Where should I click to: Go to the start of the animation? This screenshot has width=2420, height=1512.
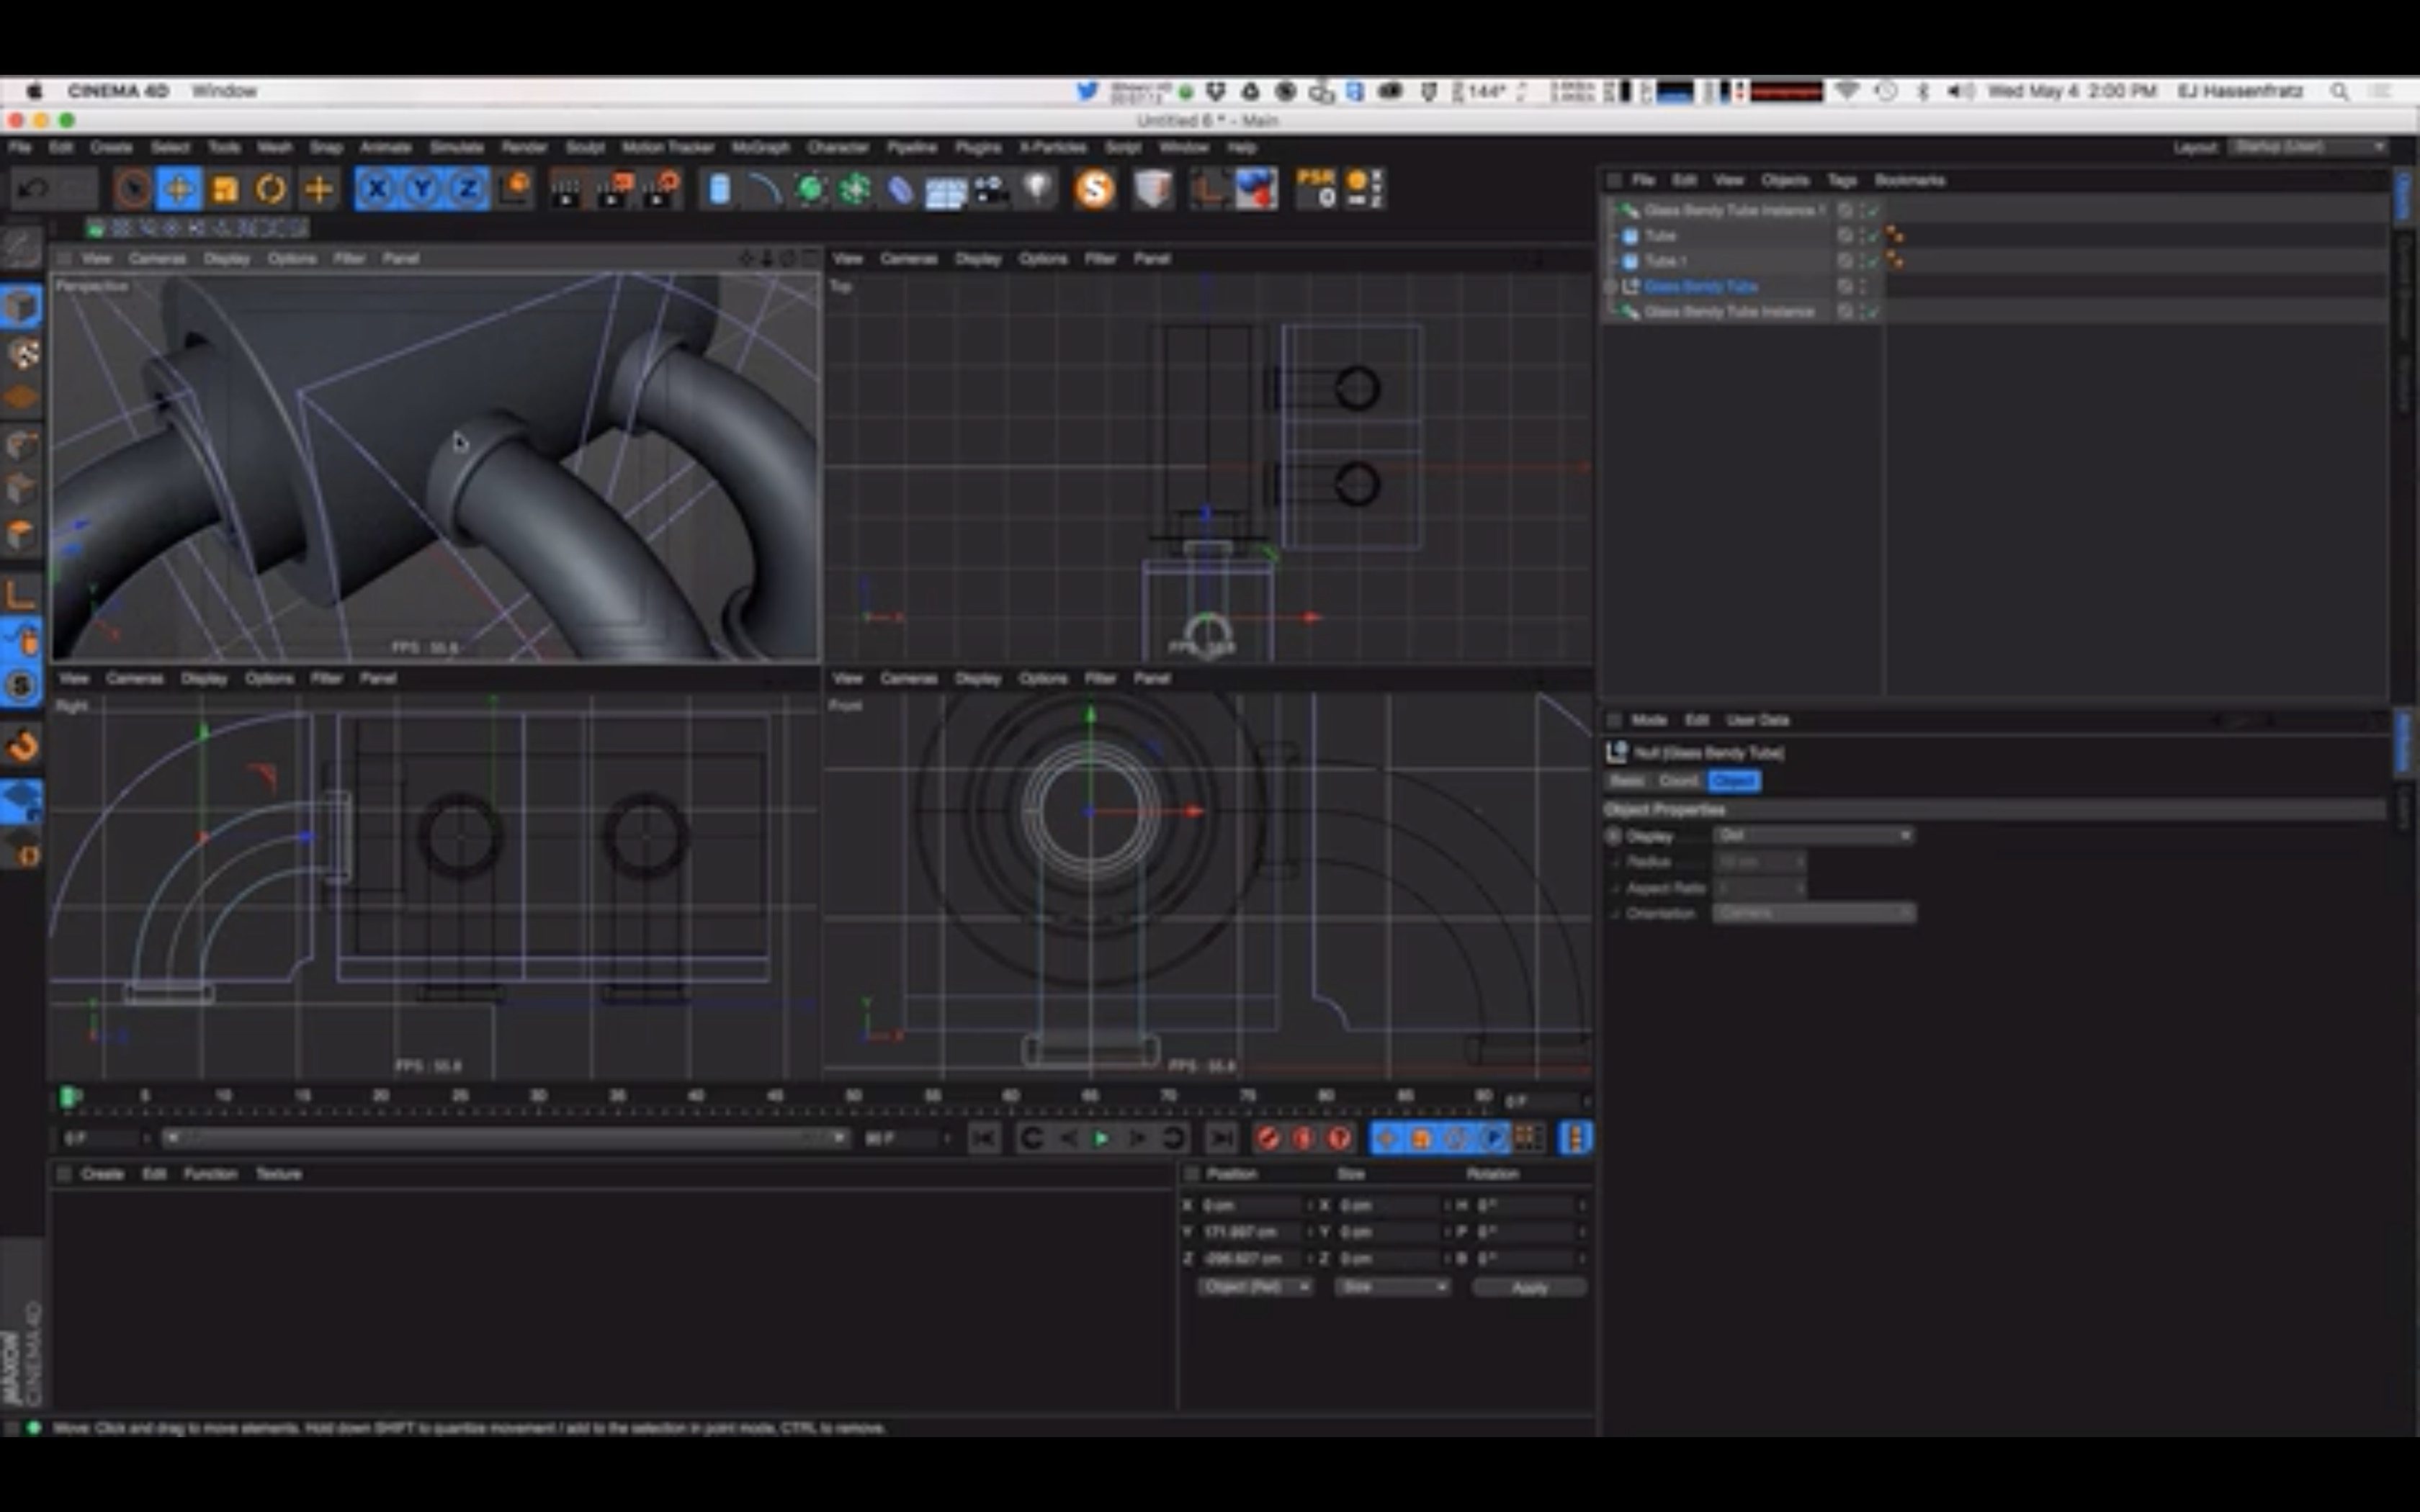tap(984, 1138)
